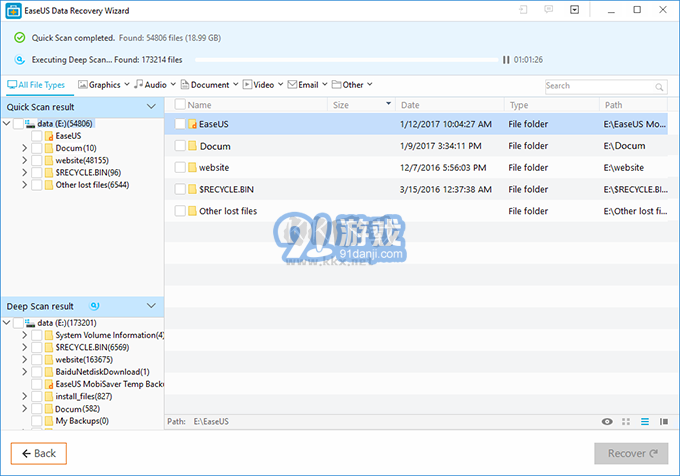Expand the Graphics dropdown arrow
680x476 pixels.
click(x=127, y=85)
